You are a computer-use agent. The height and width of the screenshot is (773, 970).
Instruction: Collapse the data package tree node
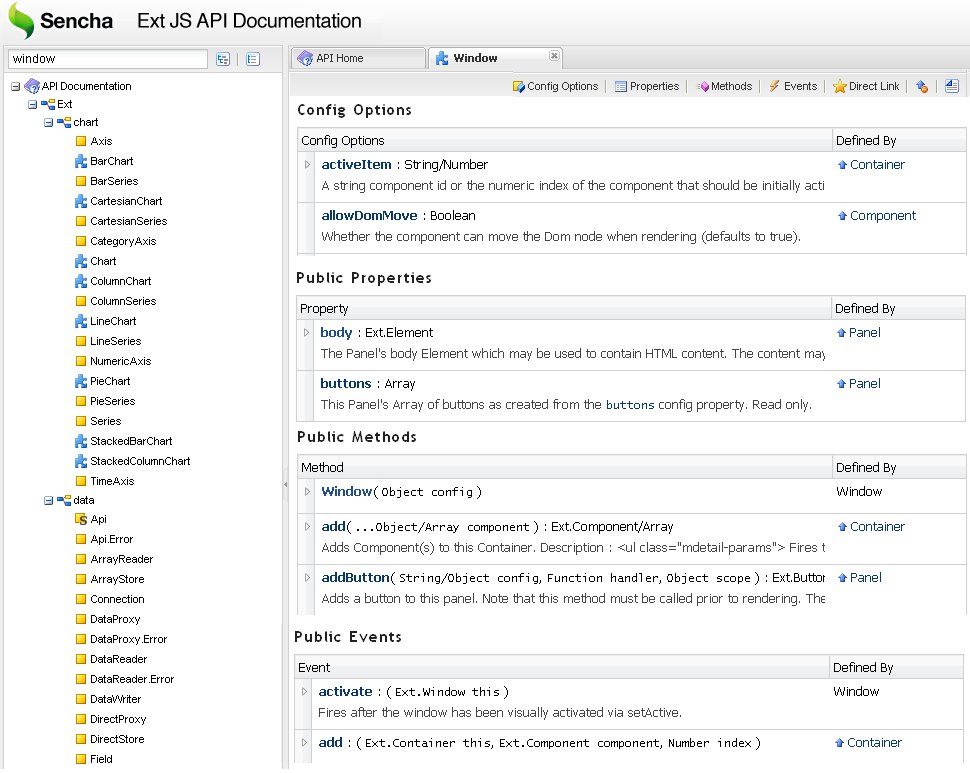pos(49,500)
